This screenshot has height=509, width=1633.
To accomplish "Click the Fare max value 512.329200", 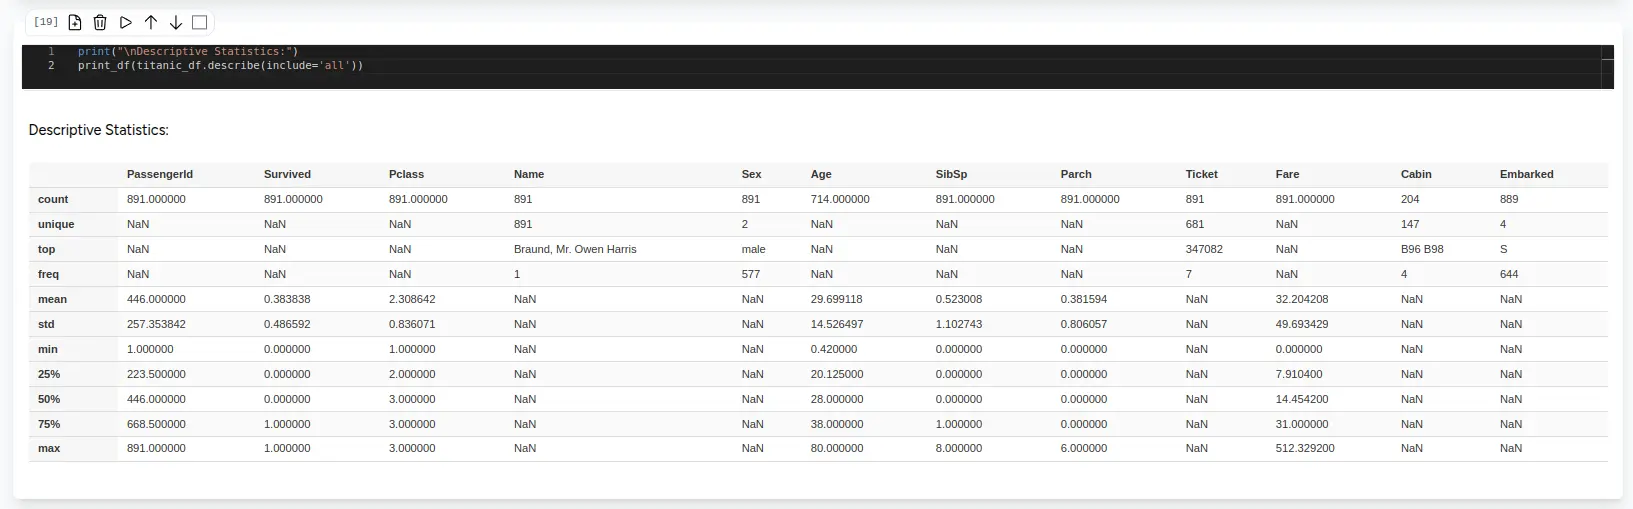I will tap(1305, 448).
